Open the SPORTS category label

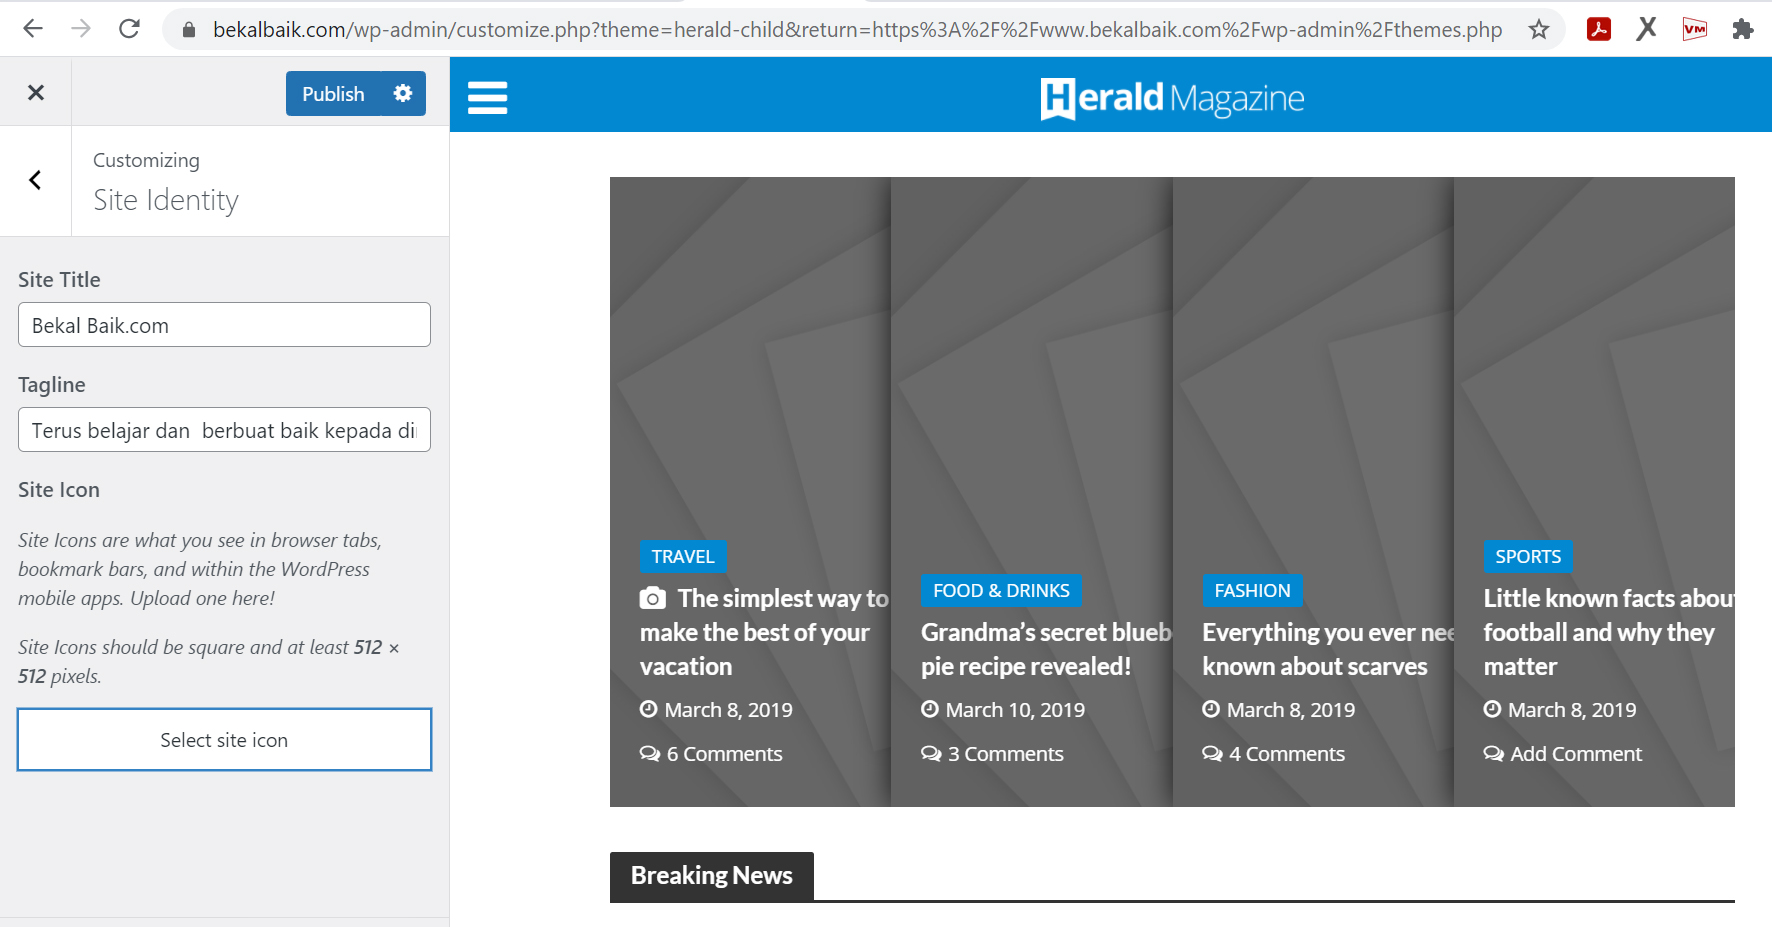pyautogui.click(x=1528, y=556)
